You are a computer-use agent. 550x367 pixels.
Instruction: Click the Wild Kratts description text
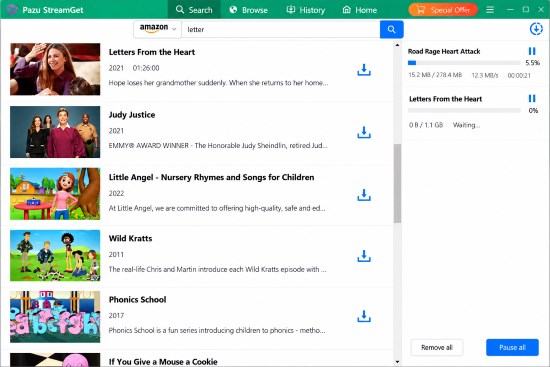click(x=217, y=269)
